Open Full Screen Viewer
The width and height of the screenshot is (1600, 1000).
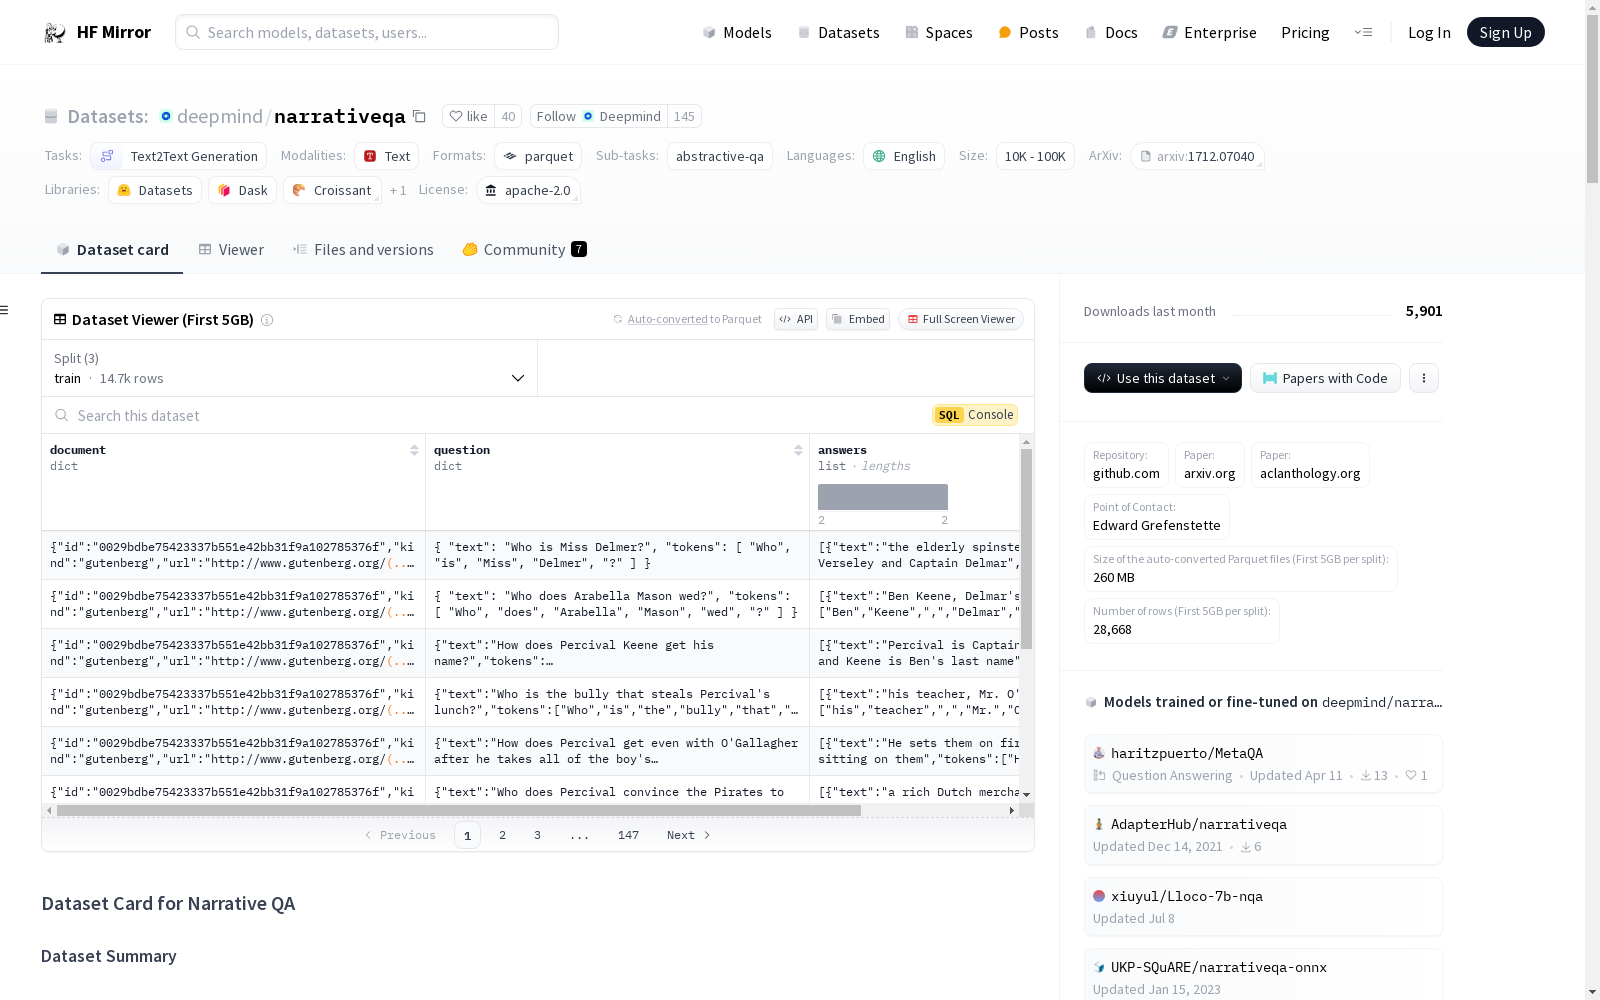click(960, 319)
